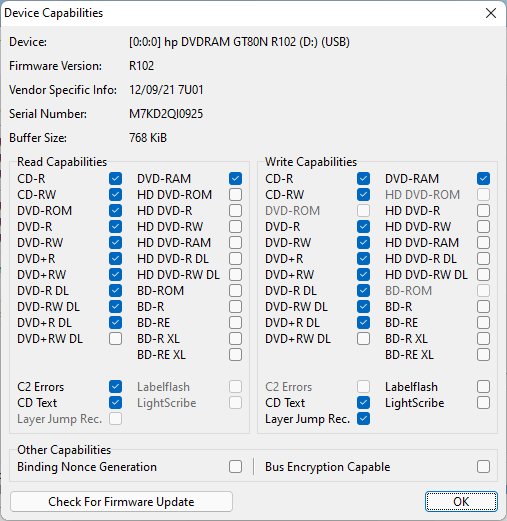
Task: Toggle Read DVD+R DL checkbox
Action: [x=115, y=322]
